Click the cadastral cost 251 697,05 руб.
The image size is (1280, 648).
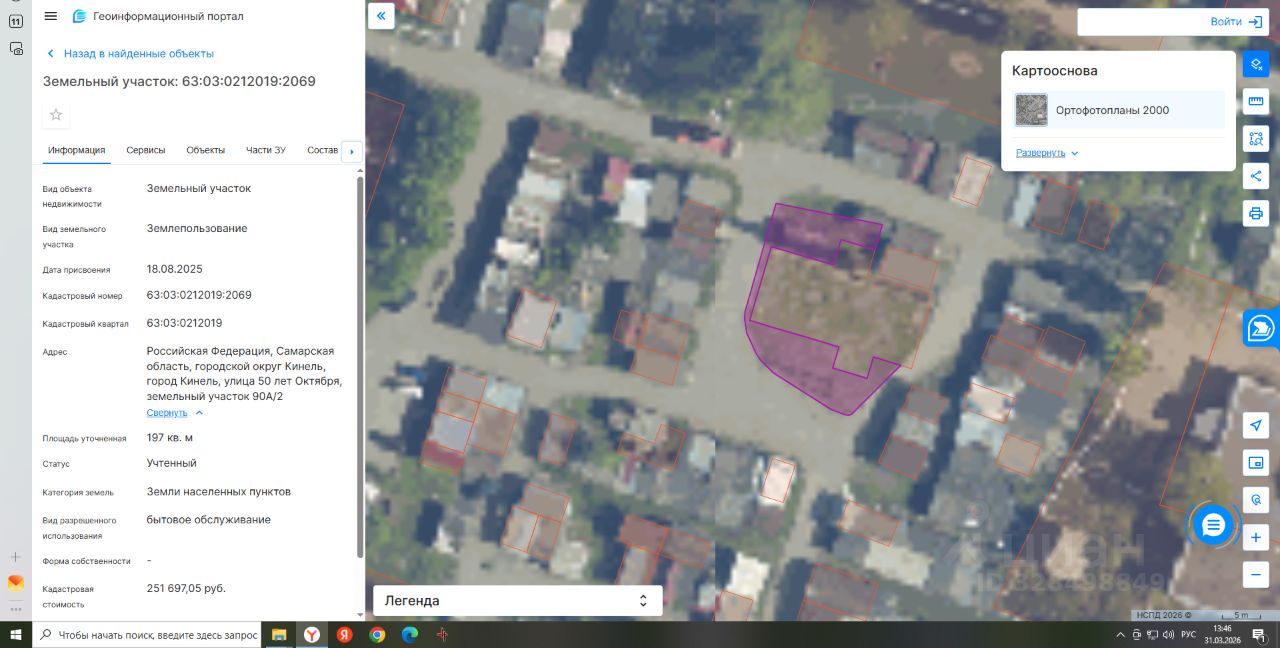186,588
